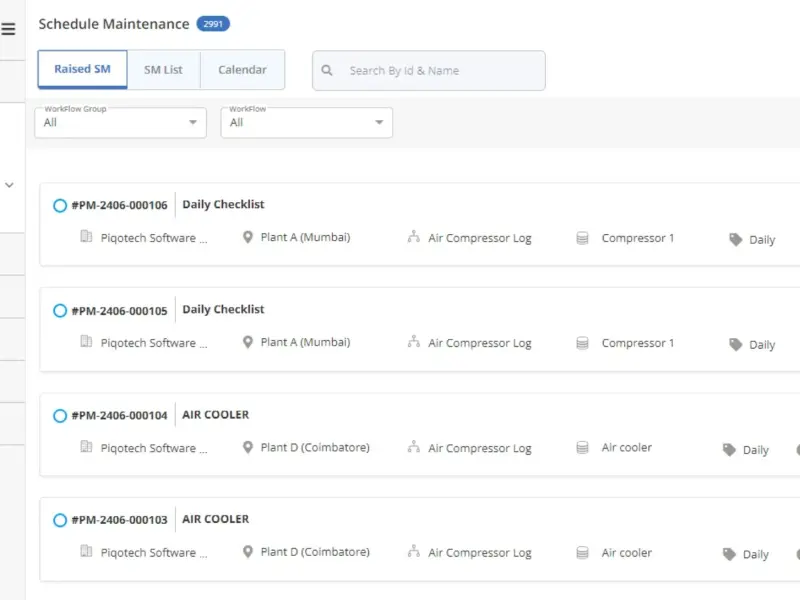Click database icon beside Air cooler, PM-2406-000104
Screen dimensions: 800x600
pyautogui.click(x=582, y=448)
